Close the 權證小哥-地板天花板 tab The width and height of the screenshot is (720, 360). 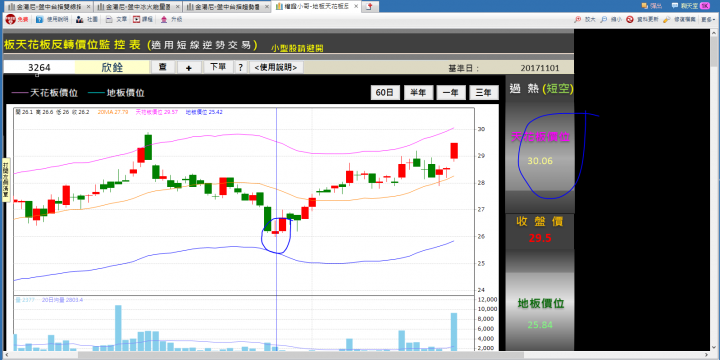click(357, 7)
